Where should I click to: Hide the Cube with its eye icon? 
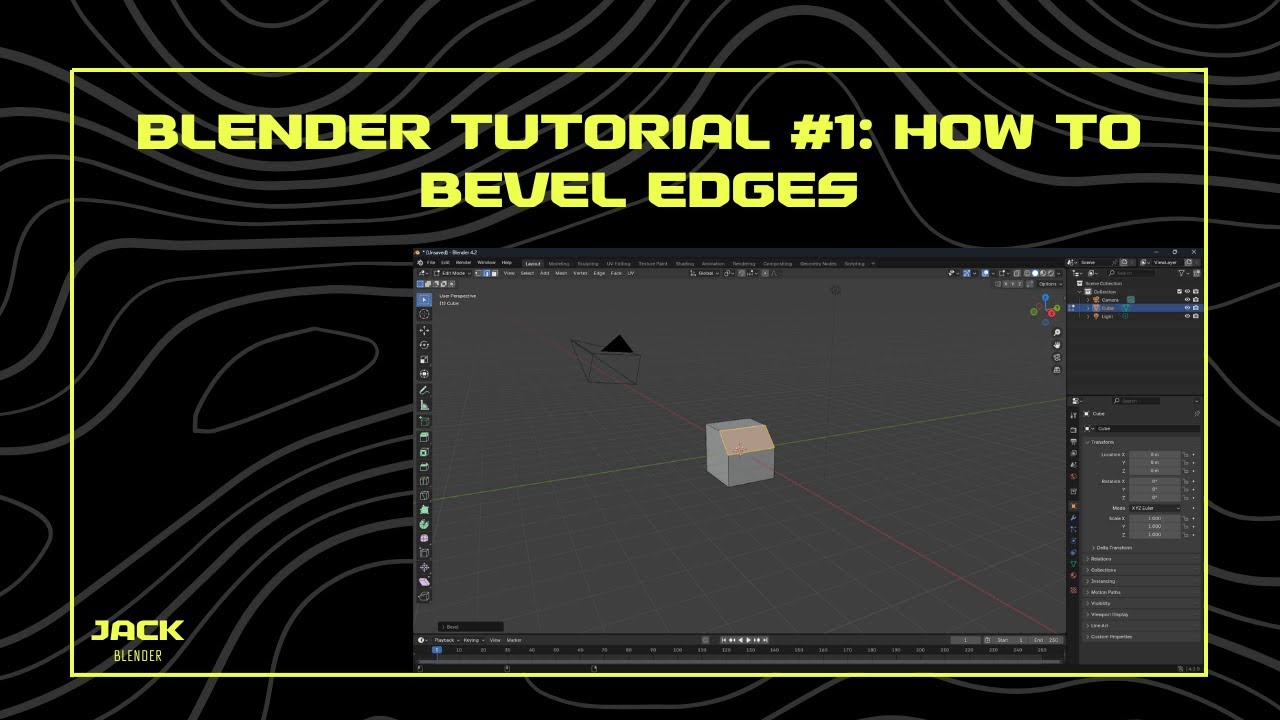tap(1187, 308)
